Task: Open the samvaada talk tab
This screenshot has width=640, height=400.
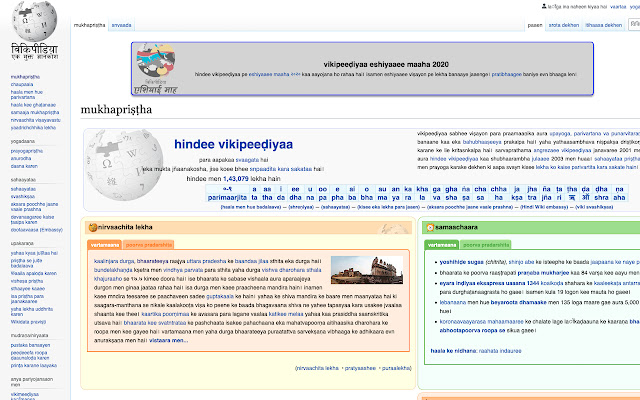Action: pos(121,25)
